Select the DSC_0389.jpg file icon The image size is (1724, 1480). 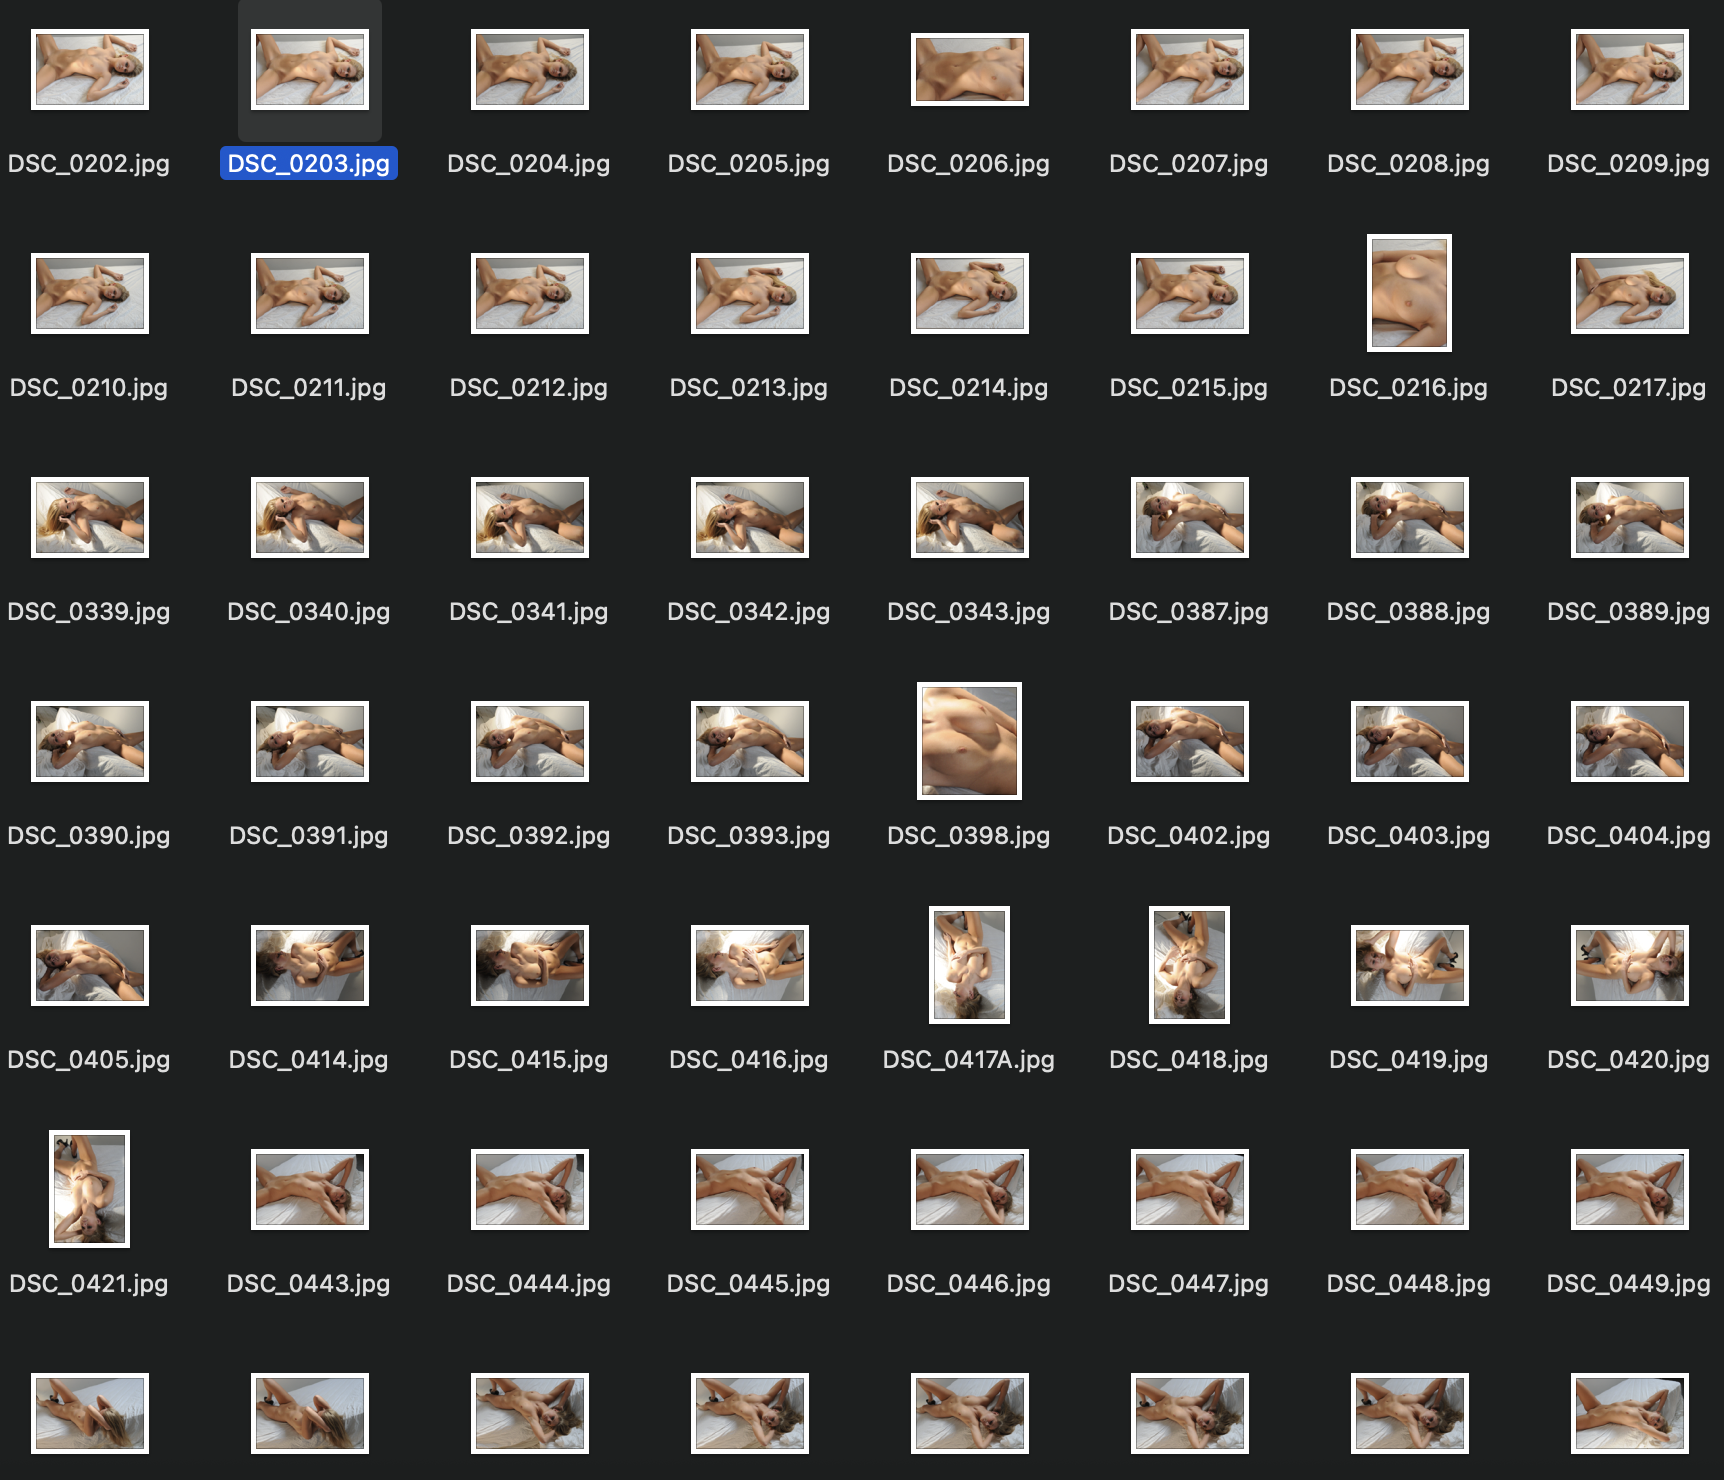[1630, 517]
